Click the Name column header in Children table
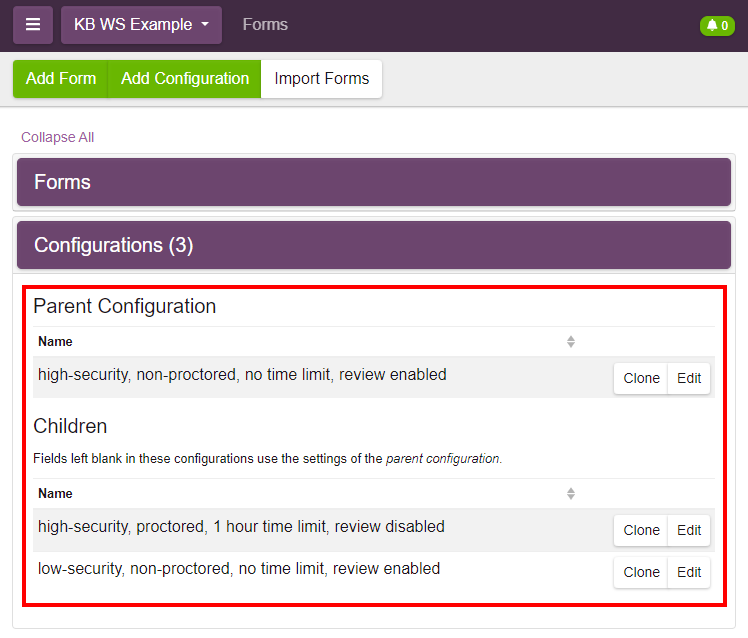The image size is (748, 638). [55, 493]
